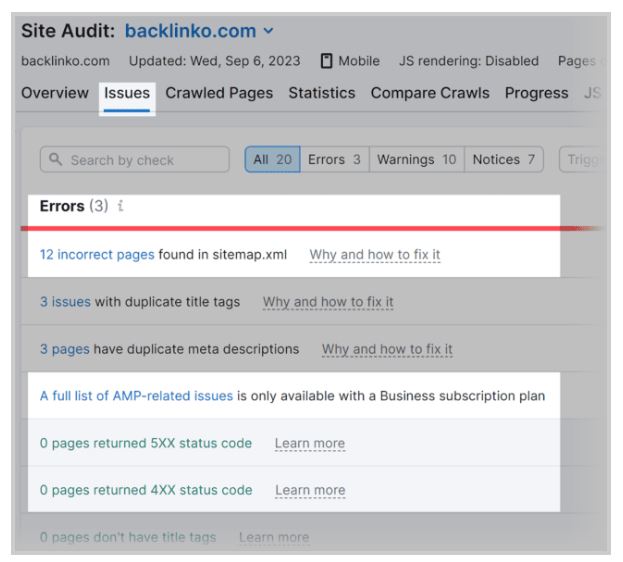
Task: Open 3 pages duplicate meta descriptions link
Action: [x=64, y=349]
